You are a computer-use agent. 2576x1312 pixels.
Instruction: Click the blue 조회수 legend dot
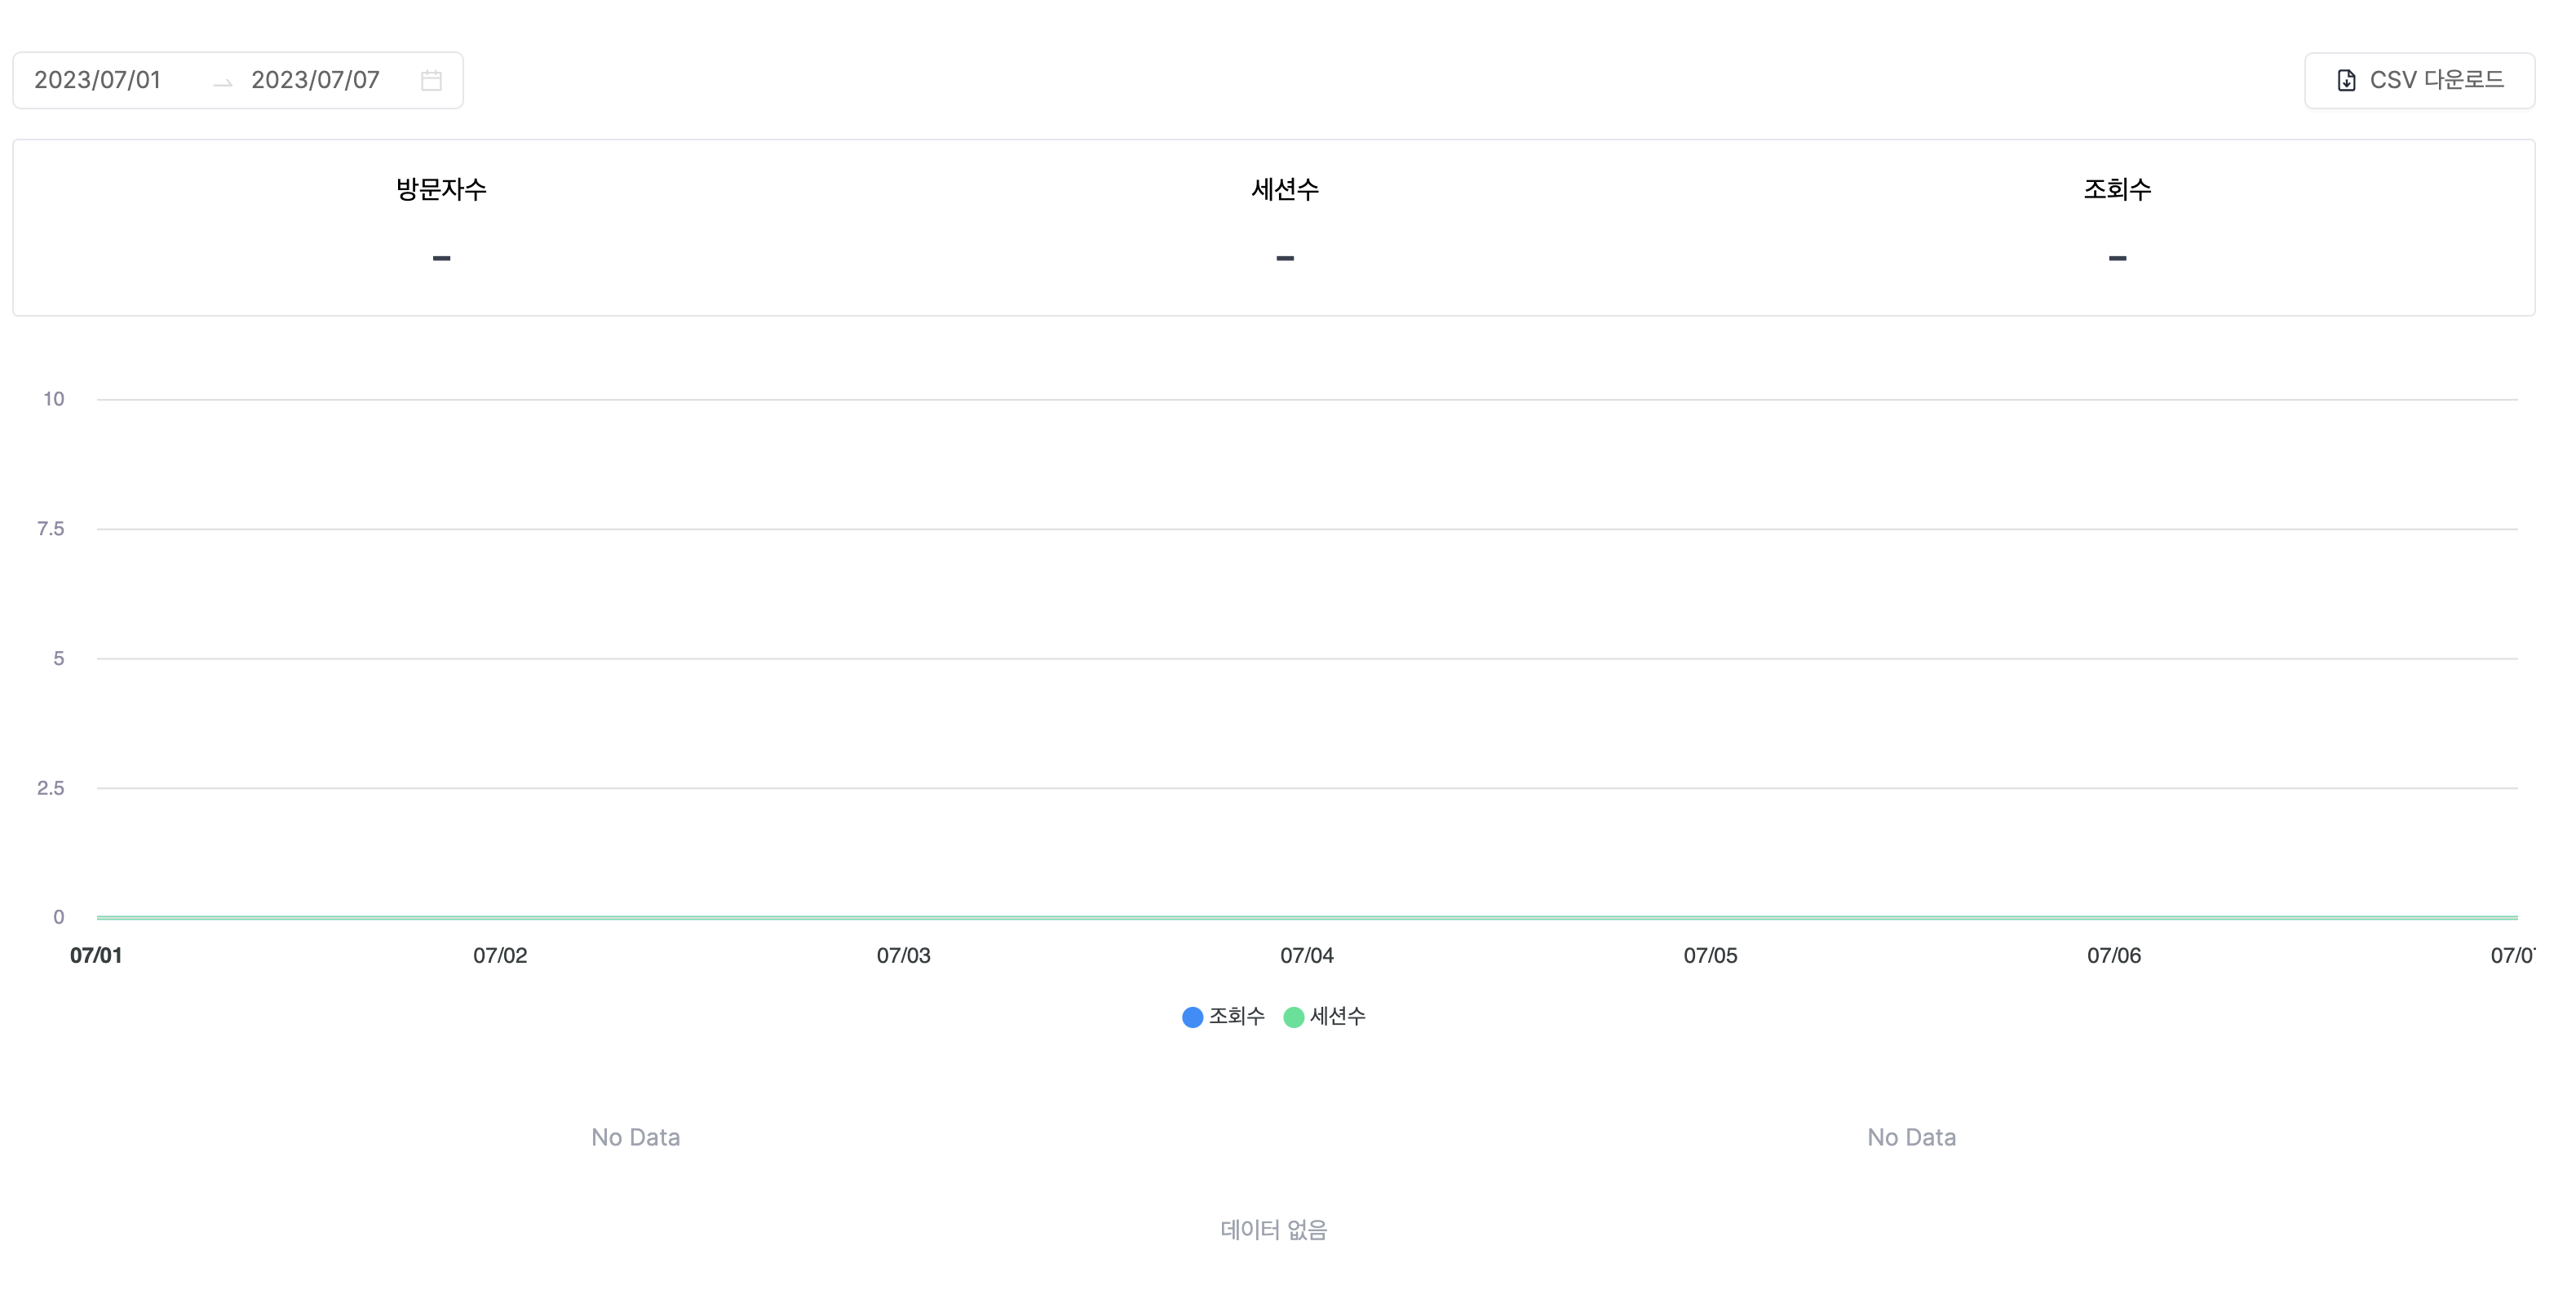coord(1192,1017)
